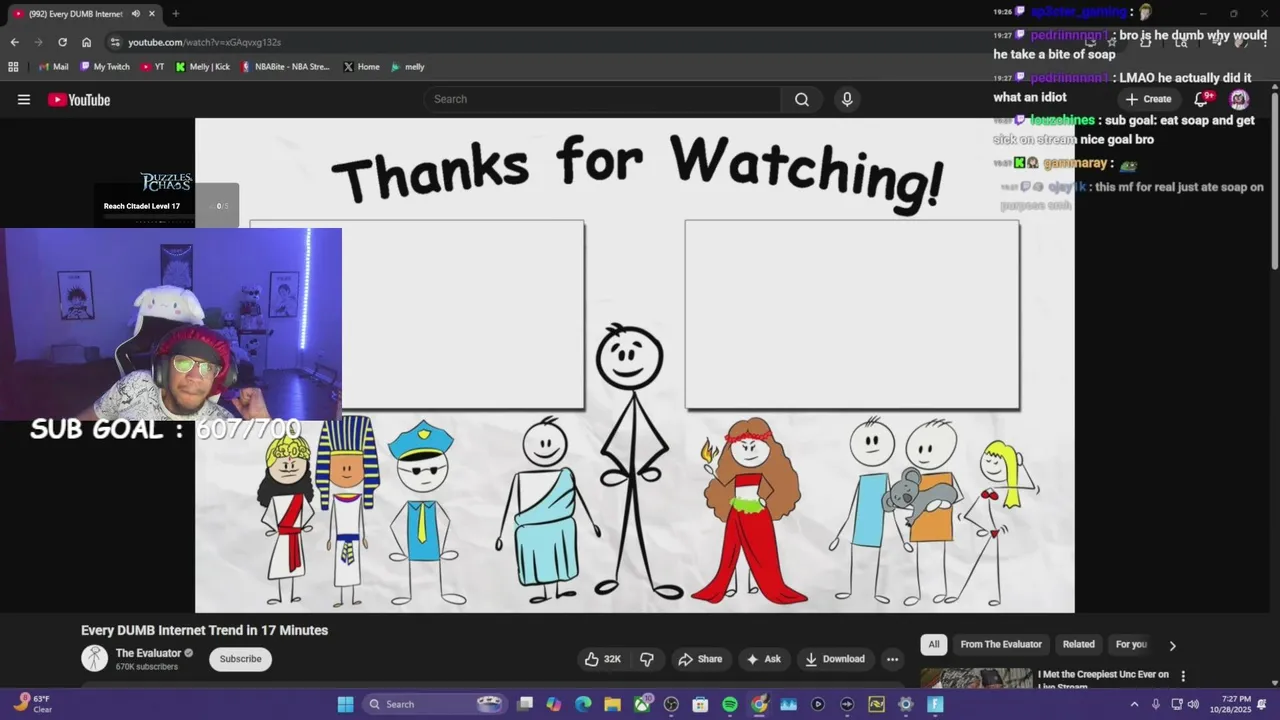Open the My Twitch bookmark
1280x720 pixels.
pos(105,67)
